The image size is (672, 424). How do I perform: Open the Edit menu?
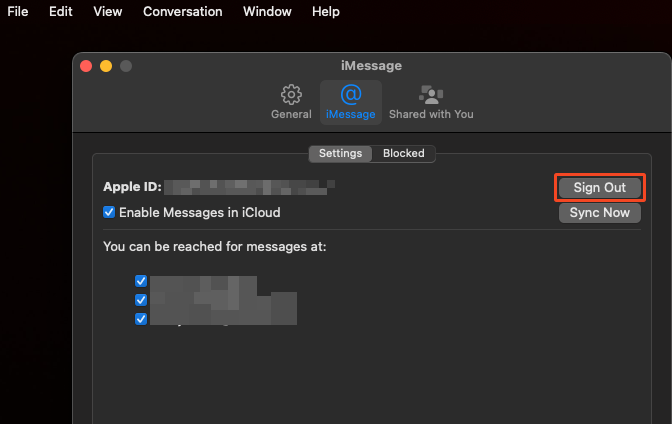(60, 12)
